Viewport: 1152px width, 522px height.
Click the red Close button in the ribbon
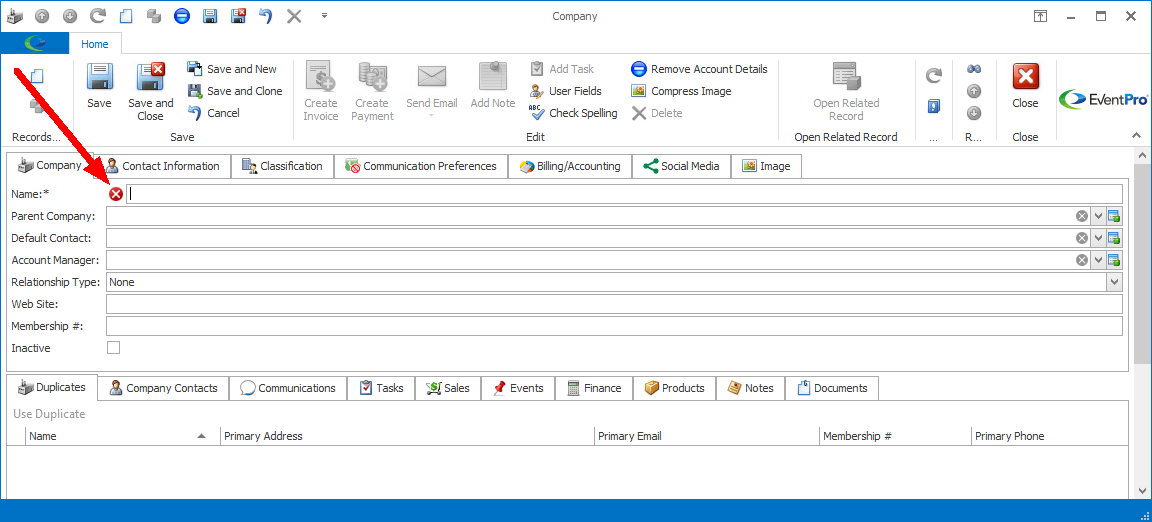[1025, 76]
